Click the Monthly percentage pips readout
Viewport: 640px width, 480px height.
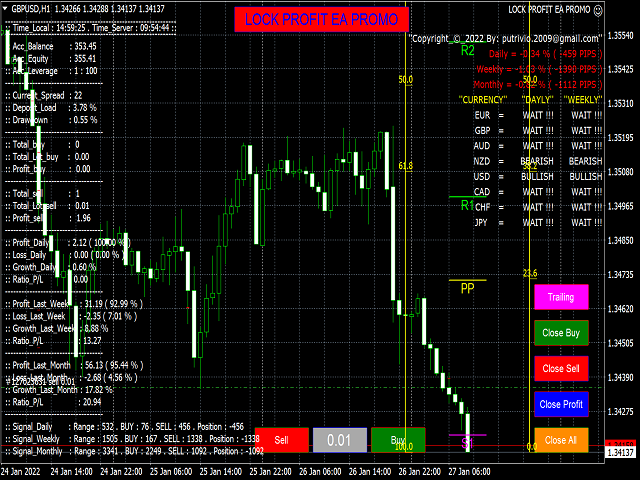[538, 85]
